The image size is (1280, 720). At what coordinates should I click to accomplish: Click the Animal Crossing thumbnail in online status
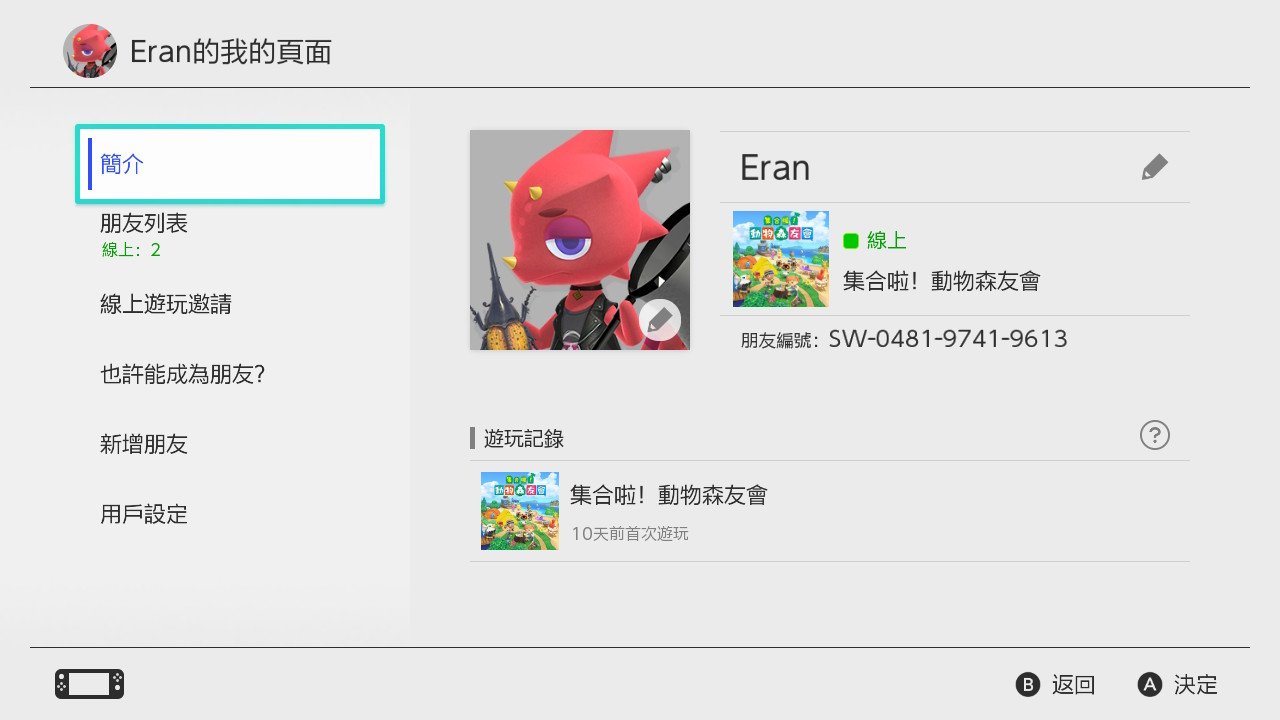[781, 258]
